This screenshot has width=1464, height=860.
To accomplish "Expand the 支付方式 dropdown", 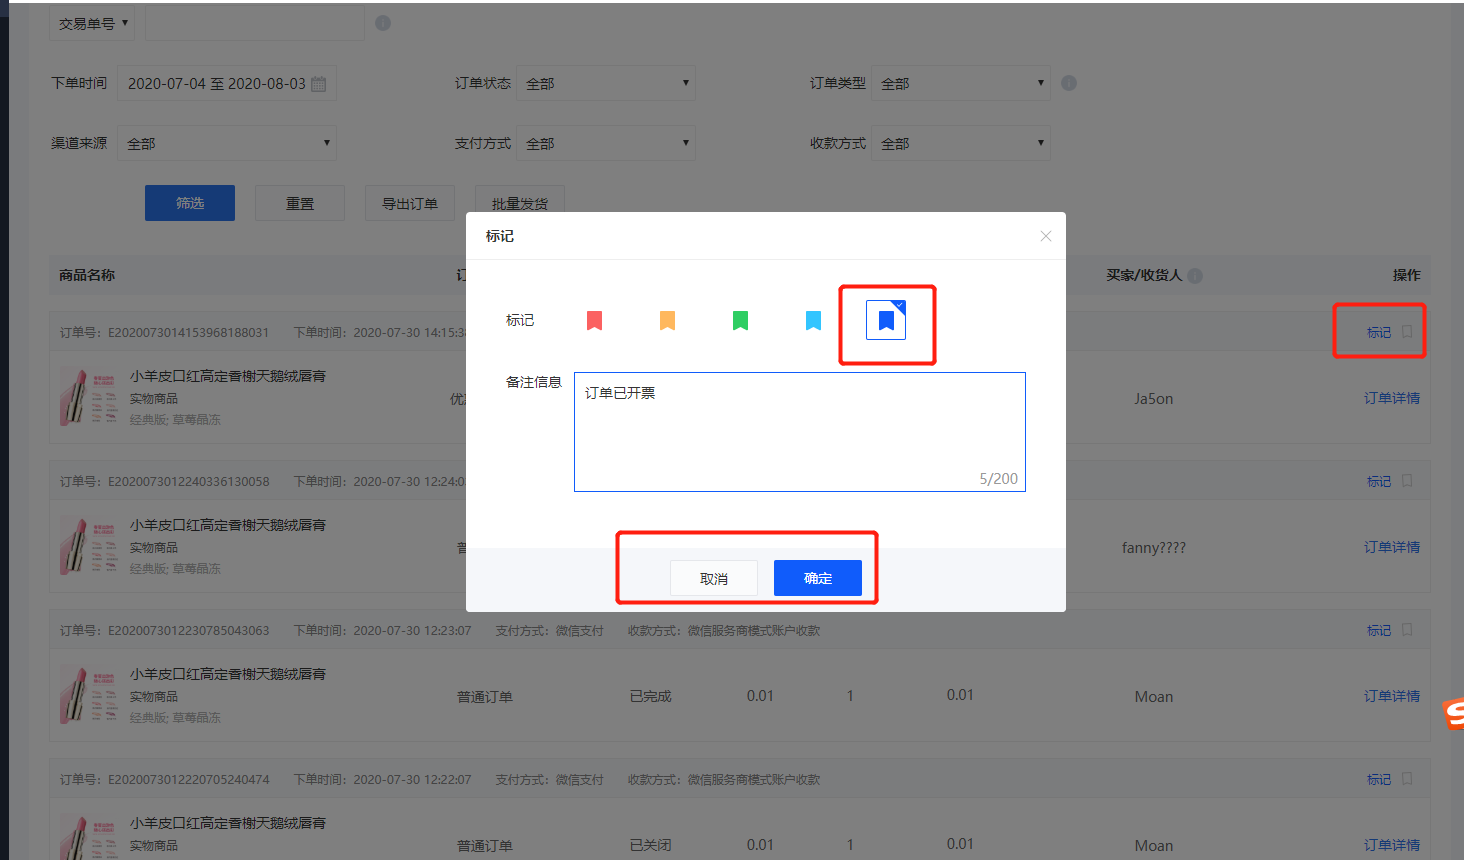I will pos(606,143).
